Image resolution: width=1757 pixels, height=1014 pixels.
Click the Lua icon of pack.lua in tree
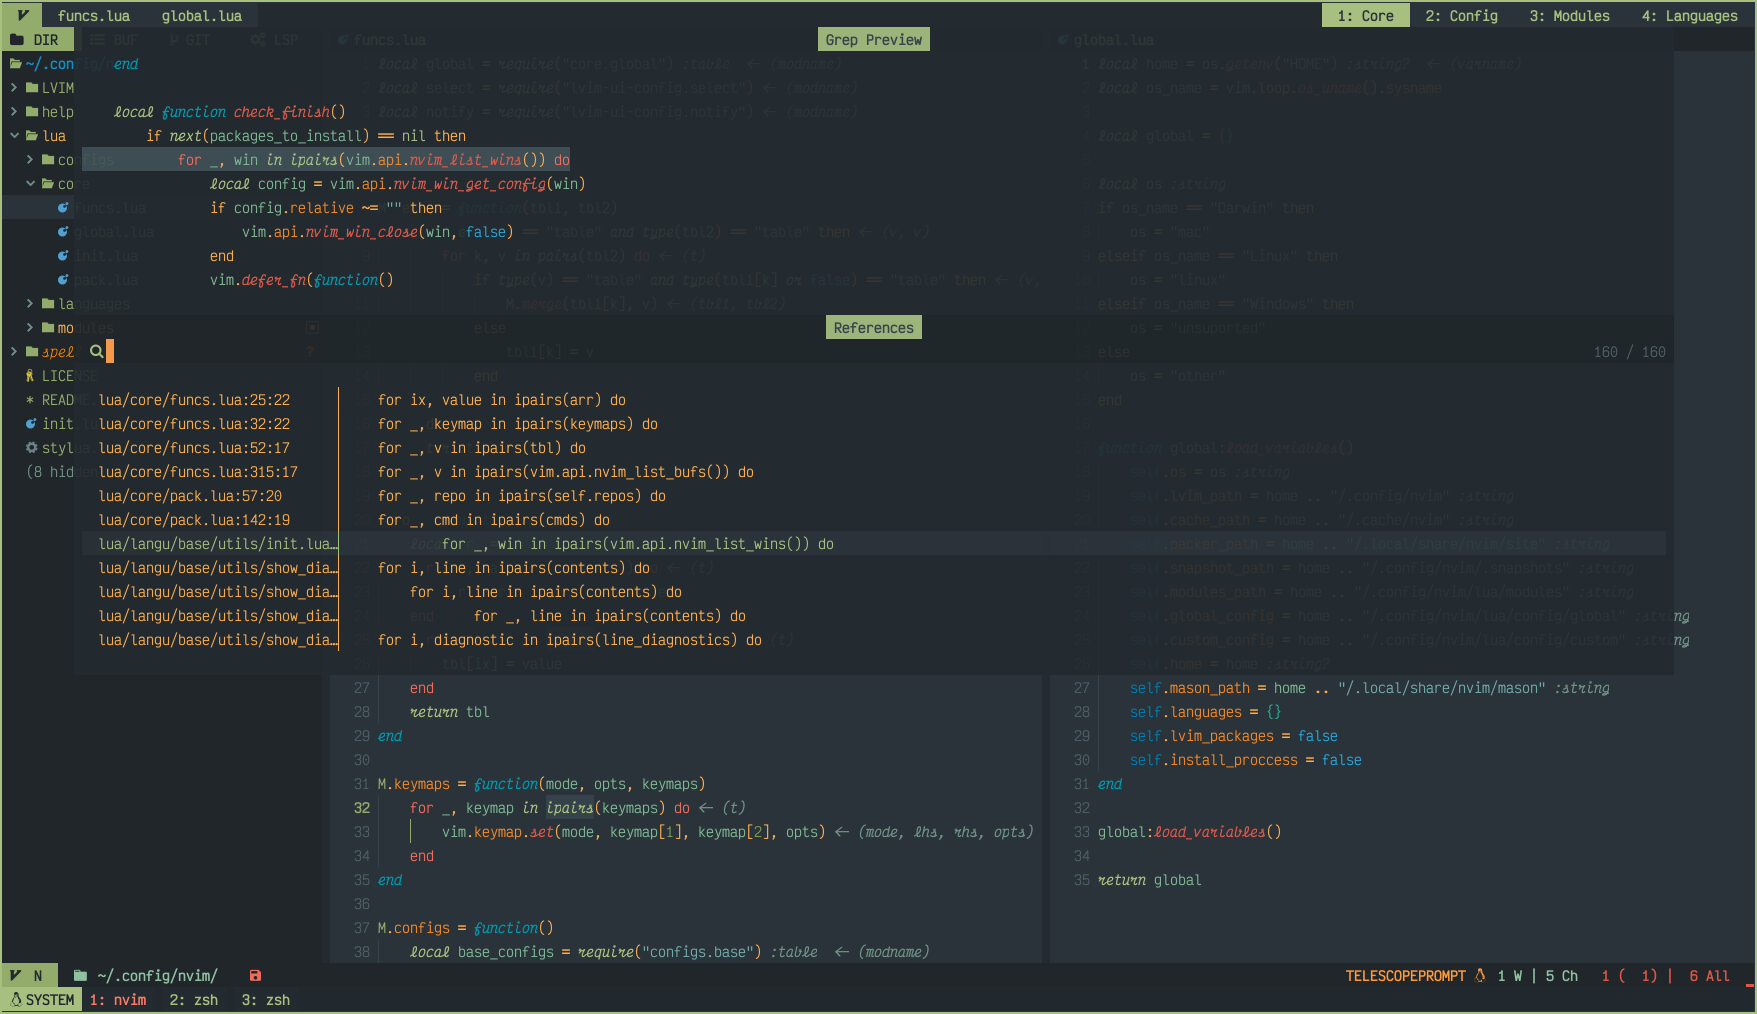(63, 280)
